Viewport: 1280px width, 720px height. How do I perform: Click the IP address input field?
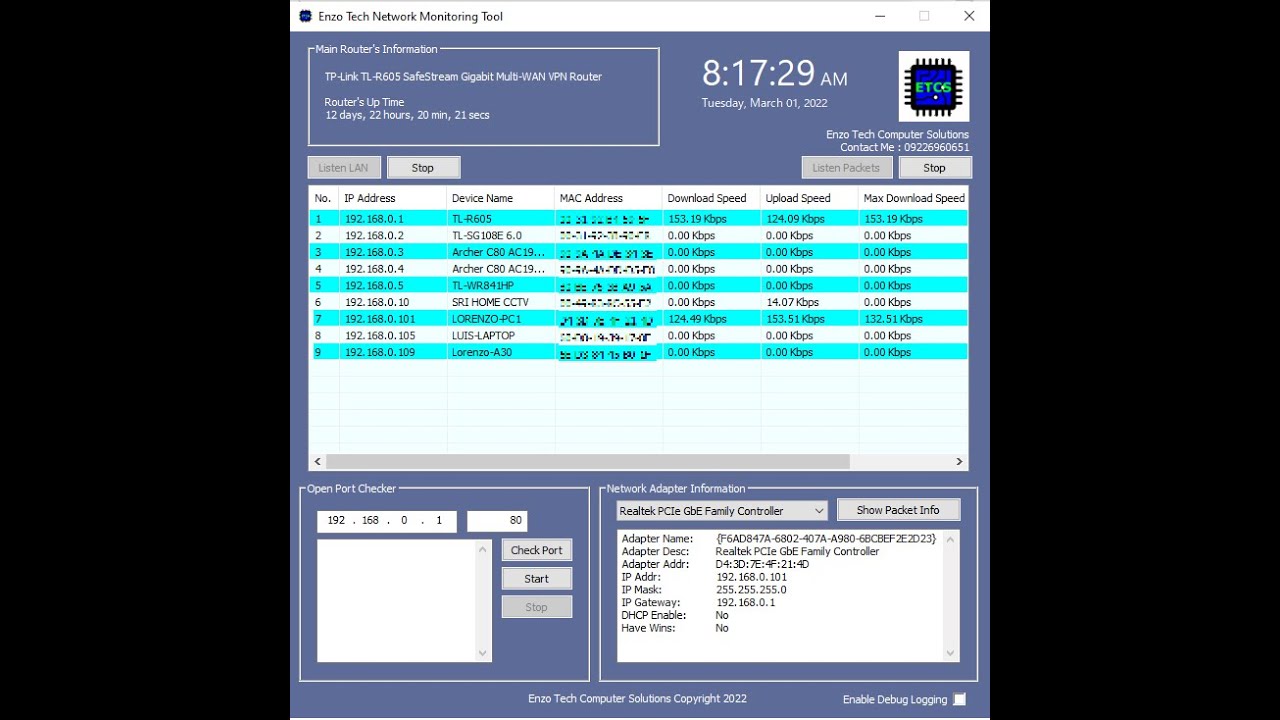(x=387, y=521)
